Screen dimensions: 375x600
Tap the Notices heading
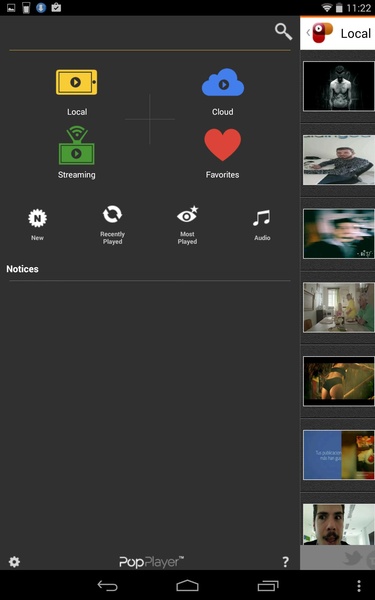(x=22, y=269)
